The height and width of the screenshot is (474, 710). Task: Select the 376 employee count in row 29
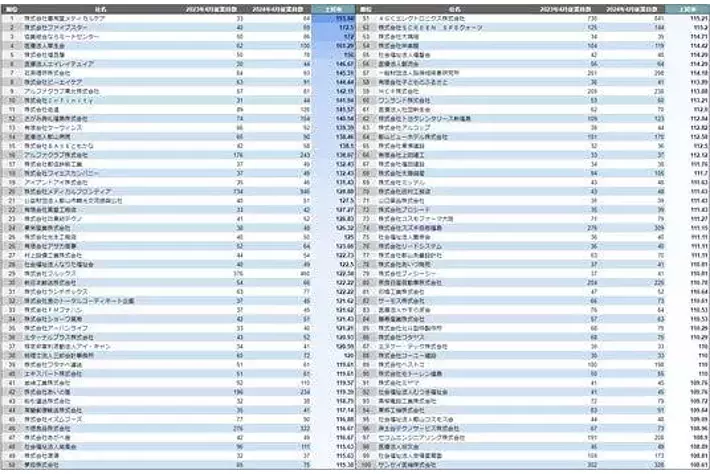[238, 273]
